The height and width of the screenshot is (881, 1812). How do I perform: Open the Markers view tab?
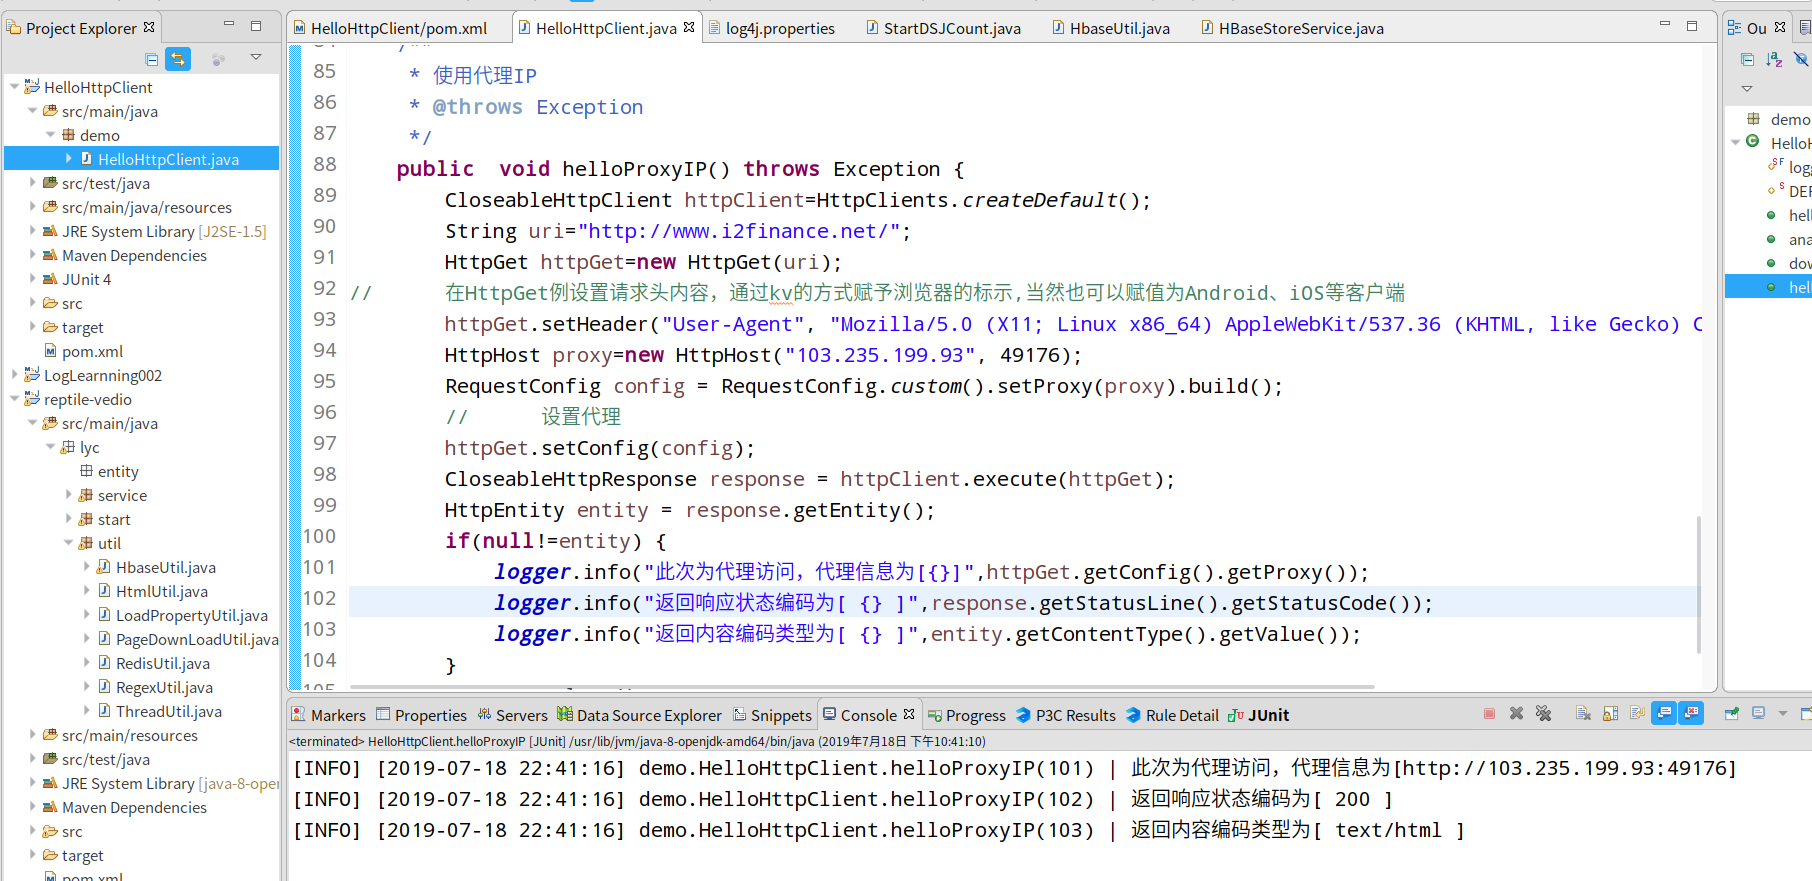328,715
